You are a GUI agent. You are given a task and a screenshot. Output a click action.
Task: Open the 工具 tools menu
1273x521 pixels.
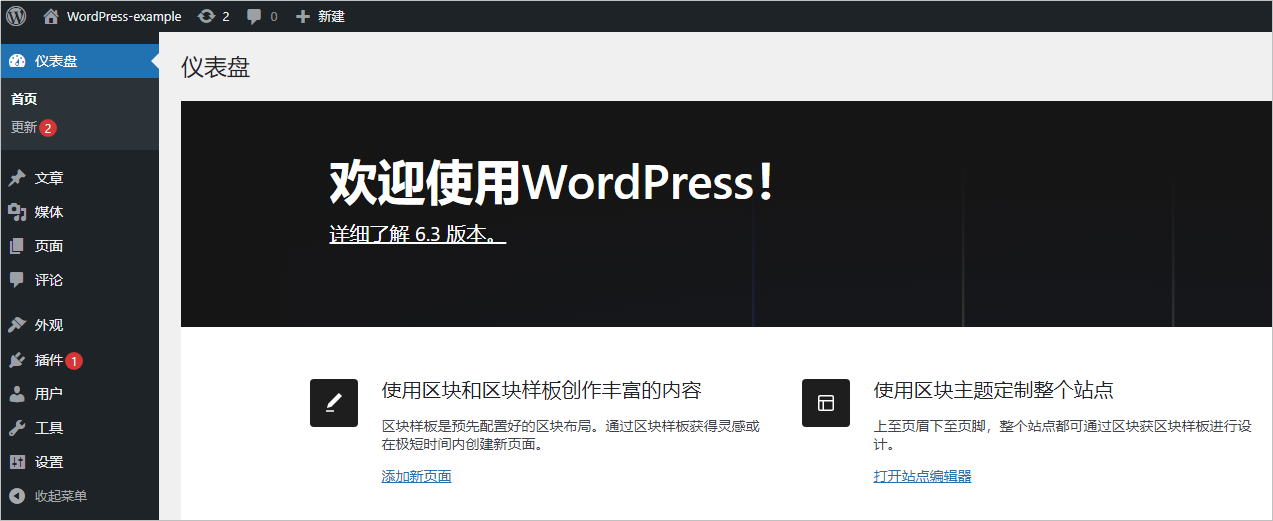pyautogui.click(x=49, y=428)
